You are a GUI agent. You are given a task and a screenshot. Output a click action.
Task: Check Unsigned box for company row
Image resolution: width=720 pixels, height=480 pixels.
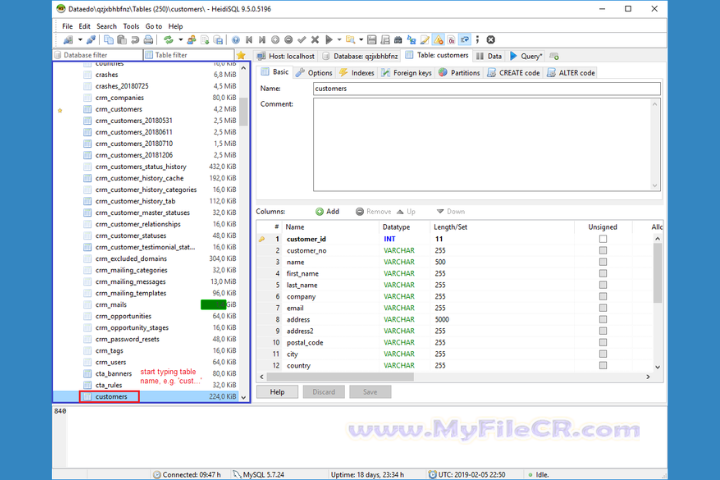click(x=603, y=296)
